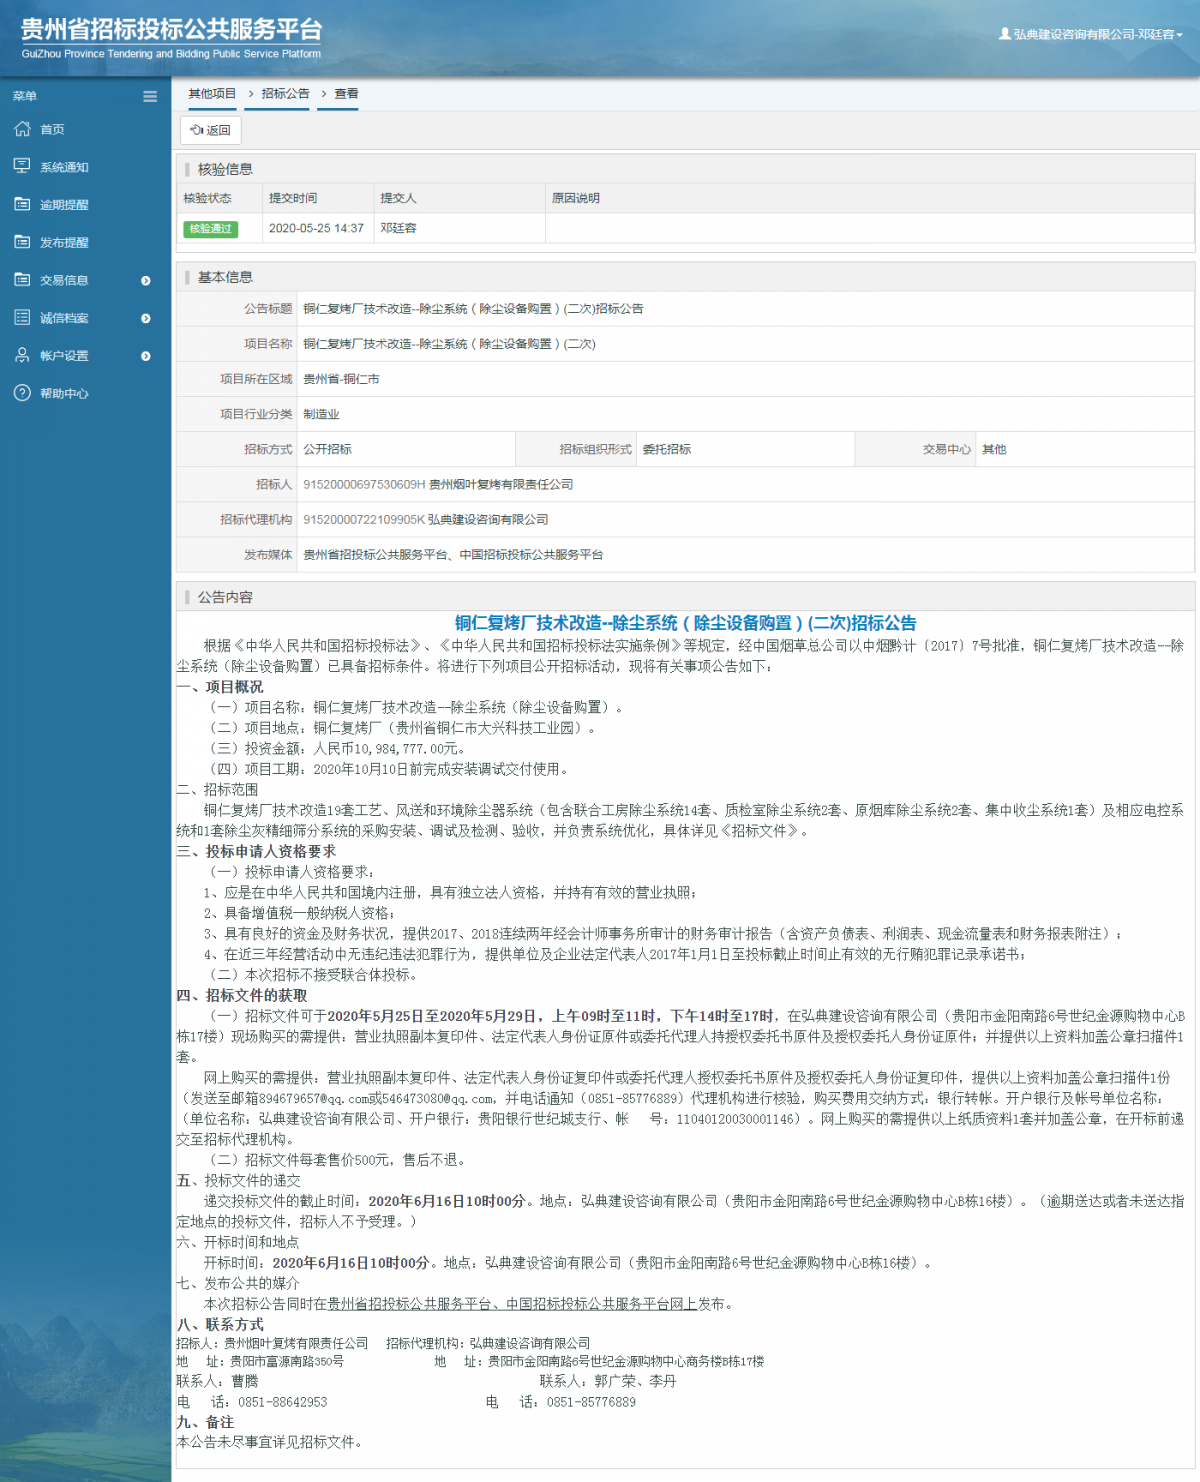Click the 交易信息 sidebar icon

click(x=22, y=280)
